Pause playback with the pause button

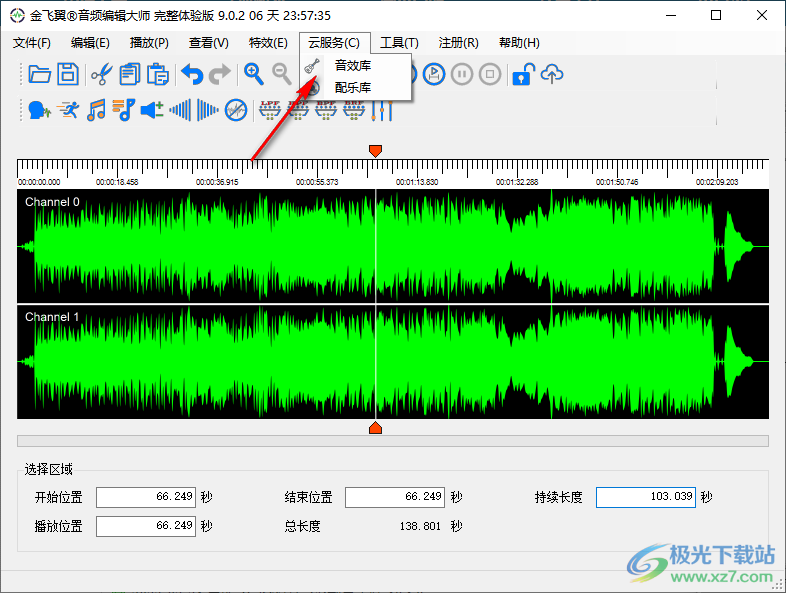click(x=462, y=75)
